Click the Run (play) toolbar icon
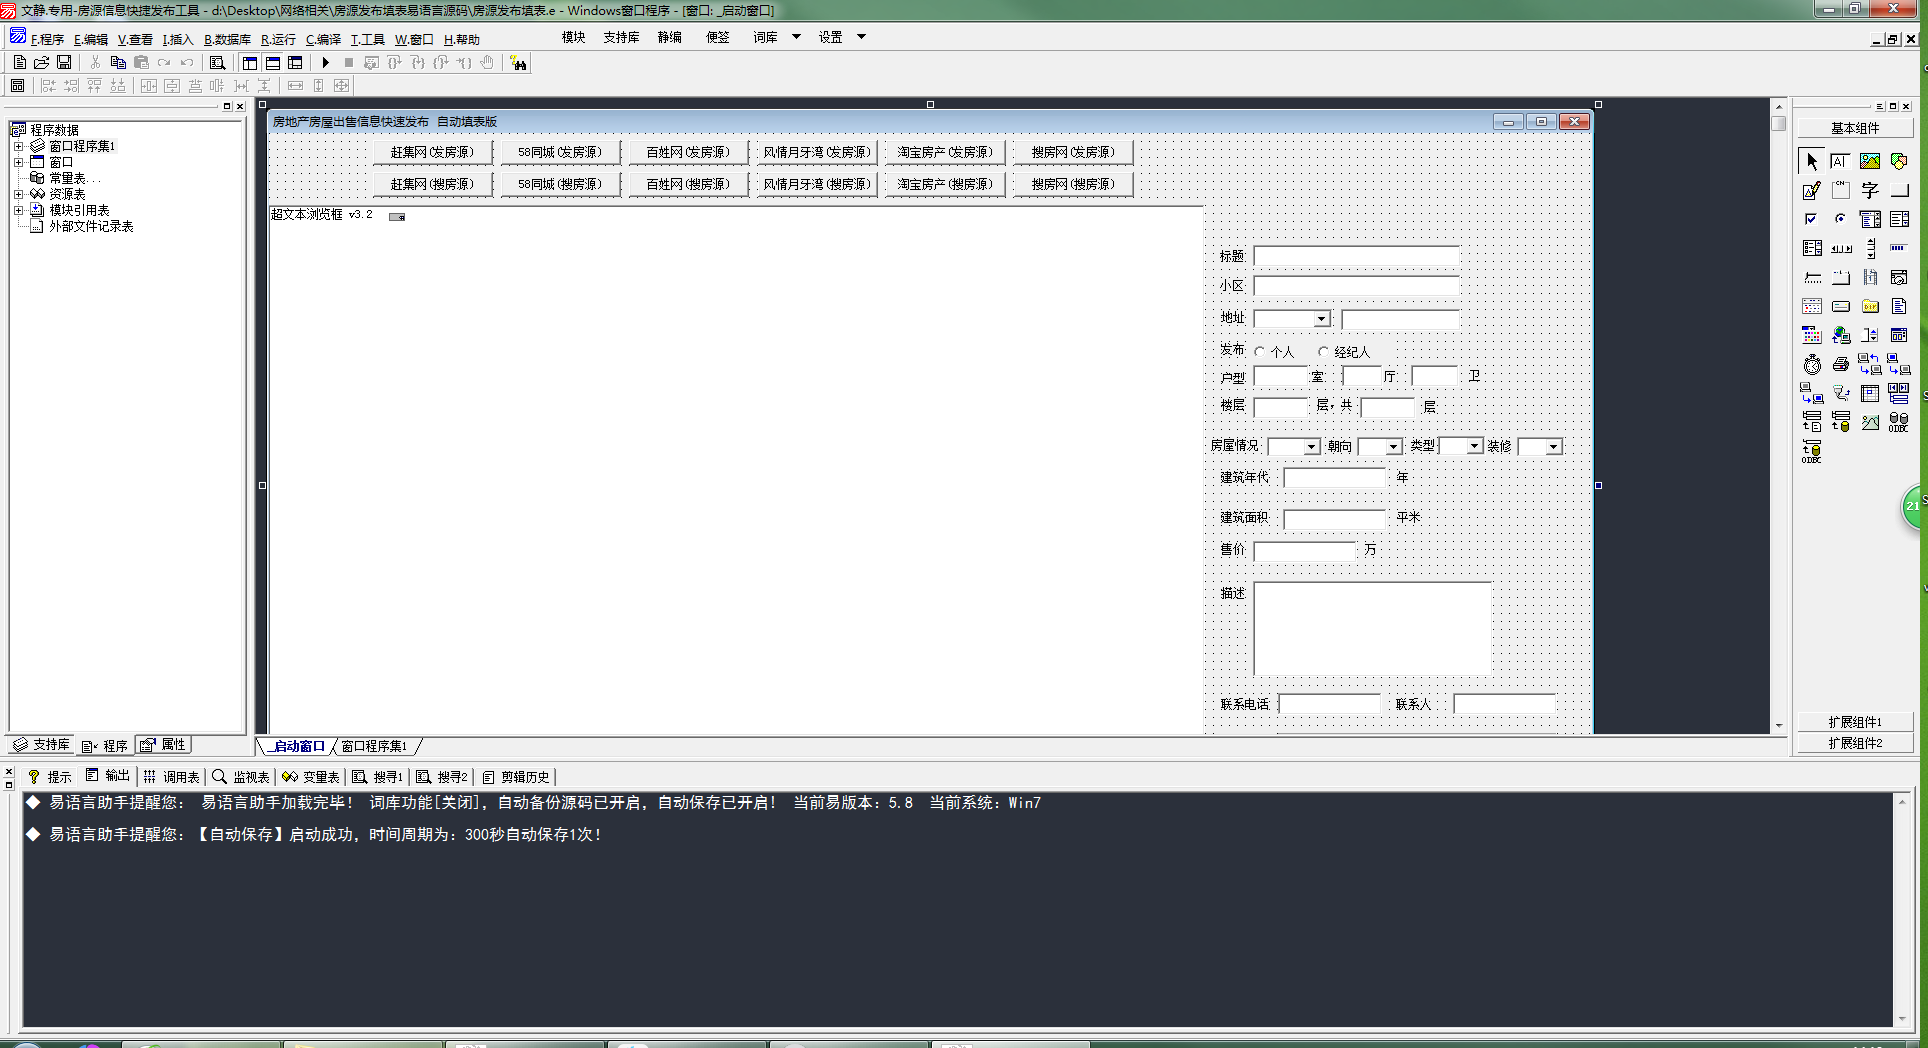This screenshot has height=1048, width=1928. pos(325,63)
